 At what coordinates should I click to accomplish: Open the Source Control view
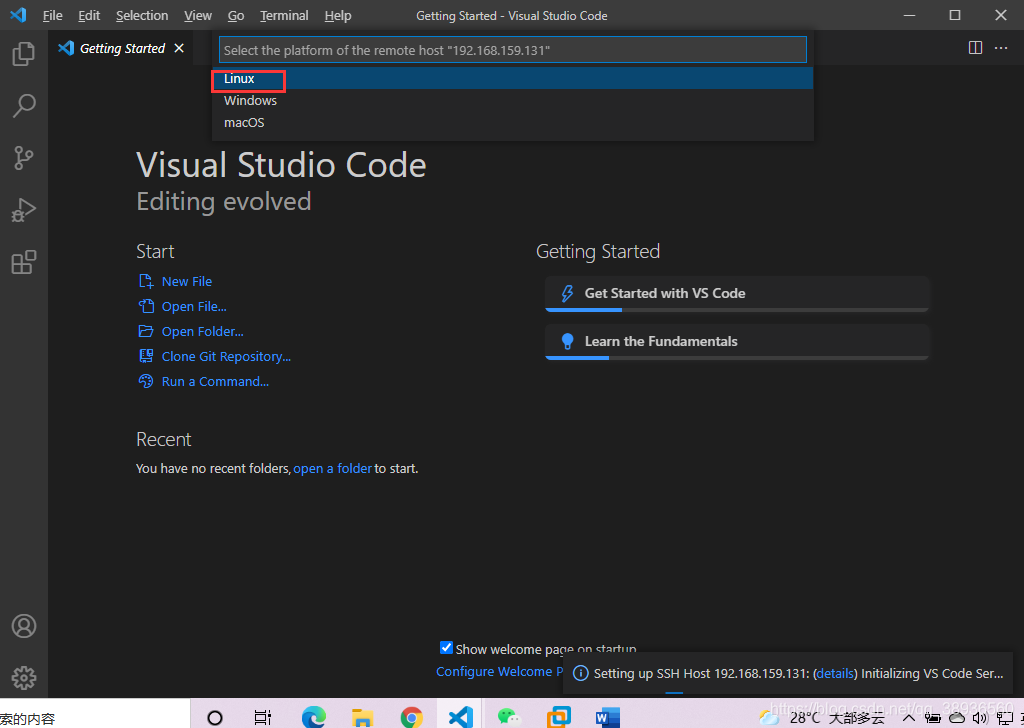point(24,158)
